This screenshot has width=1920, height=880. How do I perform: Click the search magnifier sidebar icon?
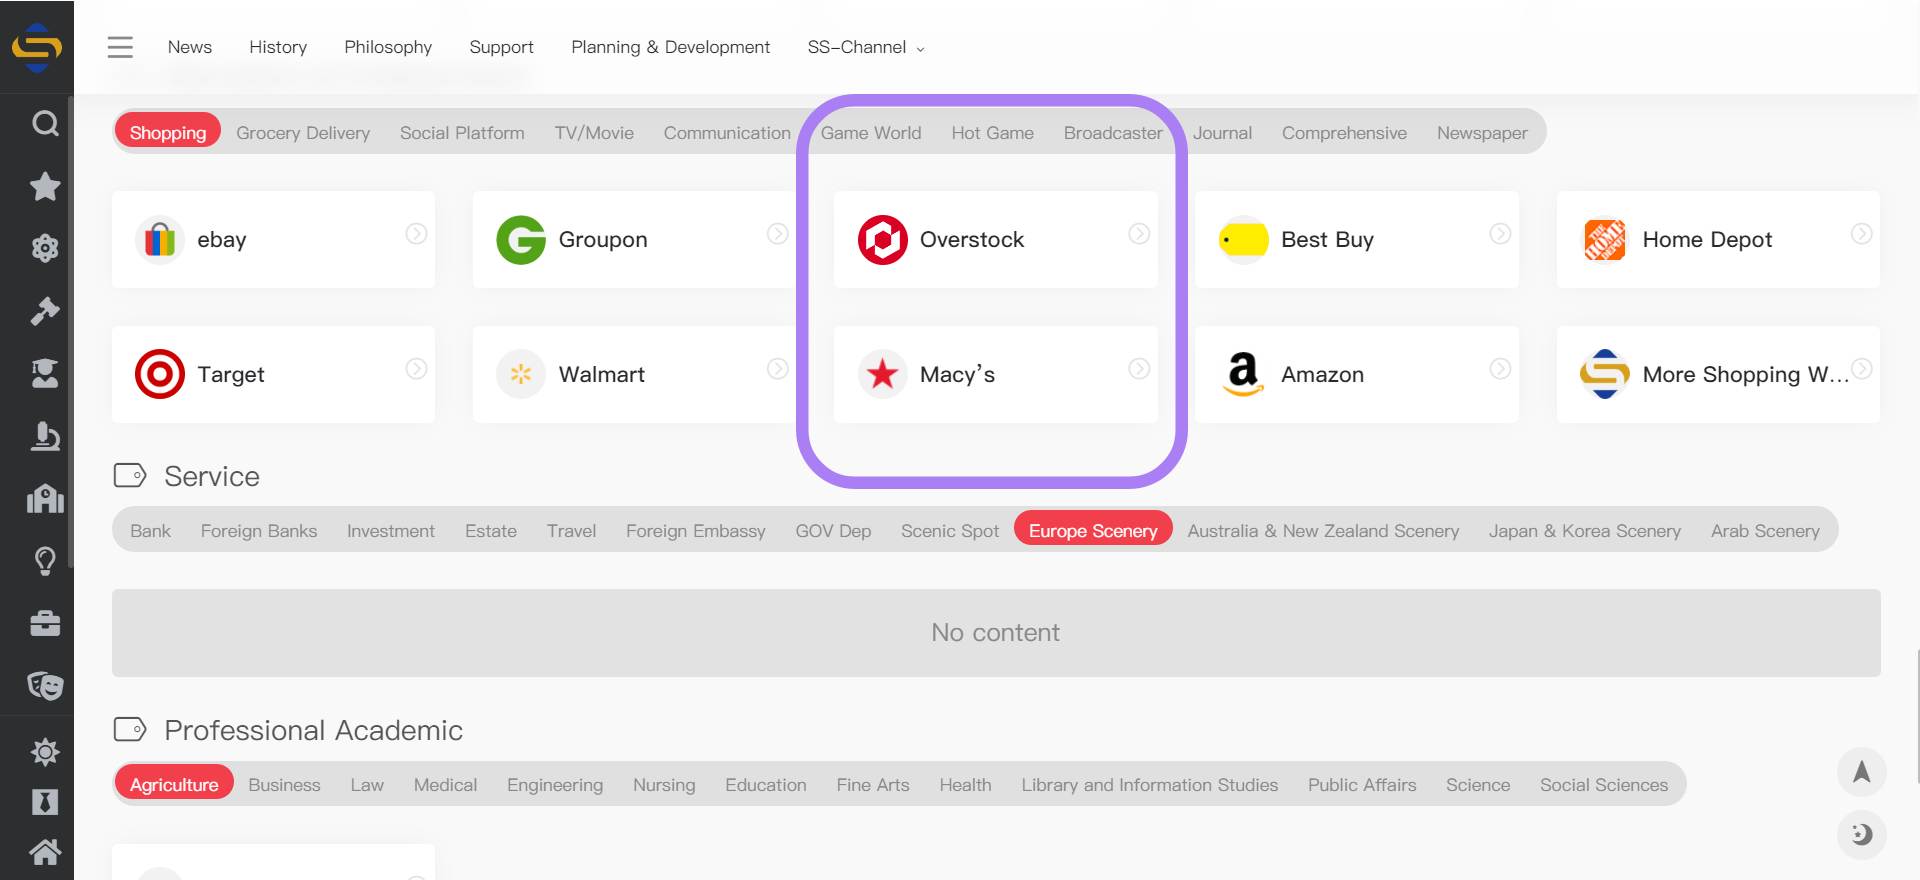pos(45,124)
